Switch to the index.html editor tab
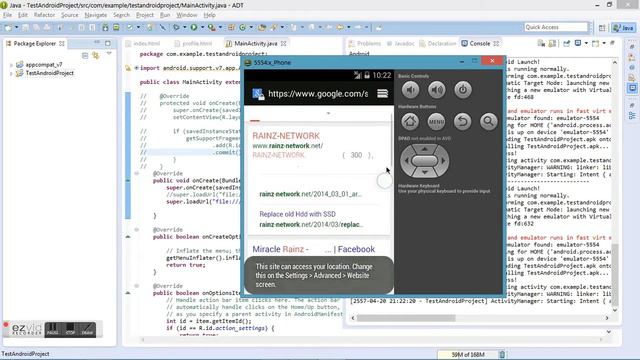The height and width of the screenshot is (360, 640). tap(143, 43)
